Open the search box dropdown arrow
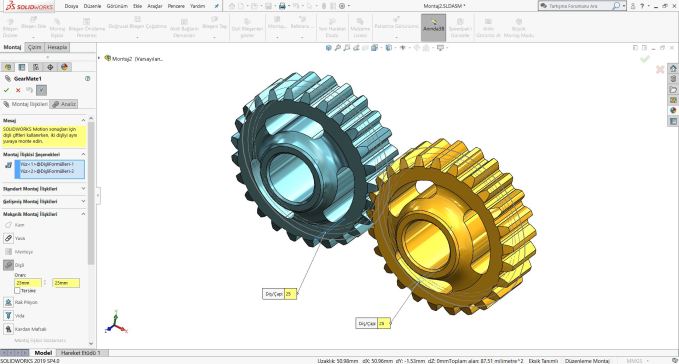The height and width of the screenshot is (364, 679). pos(624,6)
